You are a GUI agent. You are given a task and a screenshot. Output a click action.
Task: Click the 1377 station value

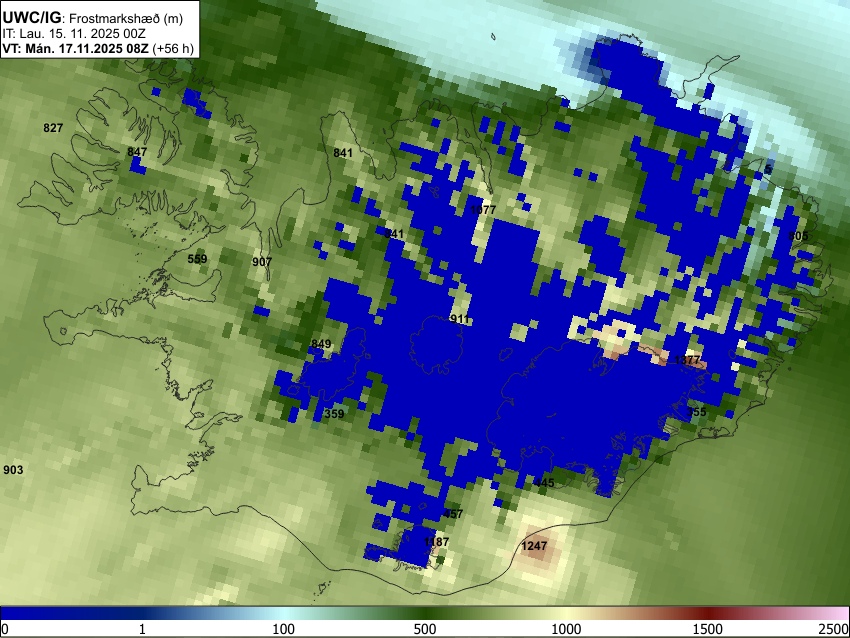tap(687, 360)
